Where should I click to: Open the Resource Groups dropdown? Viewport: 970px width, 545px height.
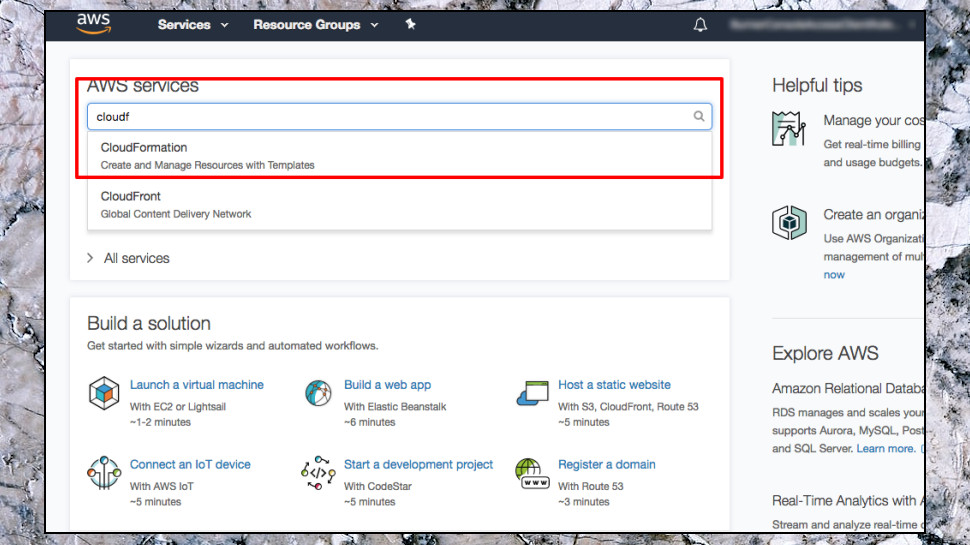click(x=315, y=25)
